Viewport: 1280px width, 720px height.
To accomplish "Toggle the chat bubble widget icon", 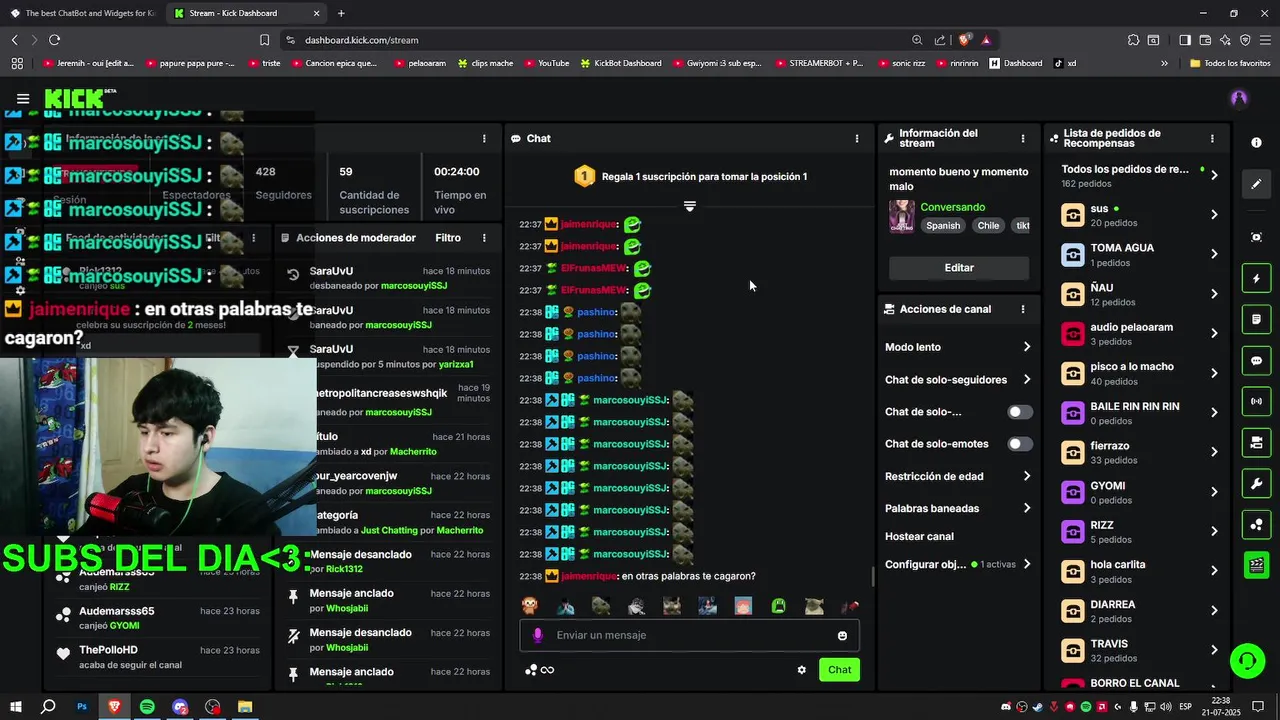I will pos(1256,360).
